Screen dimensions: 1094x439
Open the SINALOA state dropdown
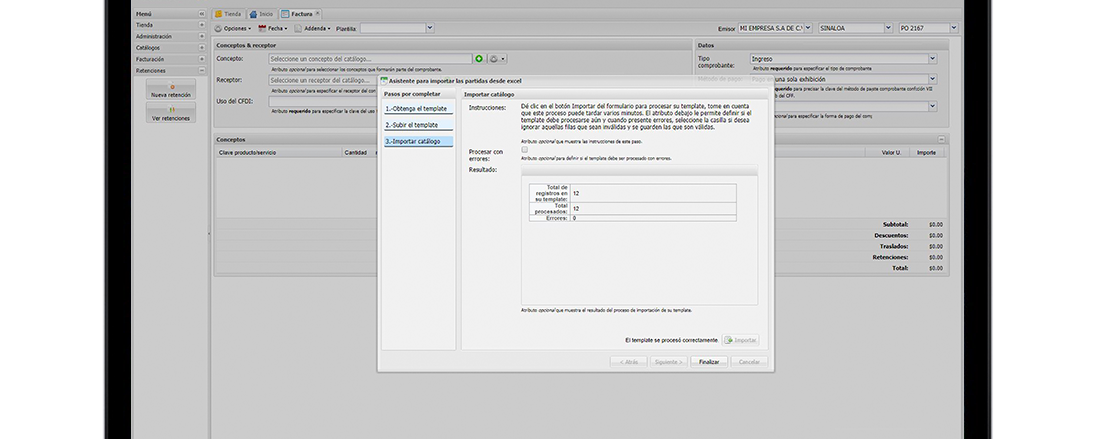[x=889, y=29]
